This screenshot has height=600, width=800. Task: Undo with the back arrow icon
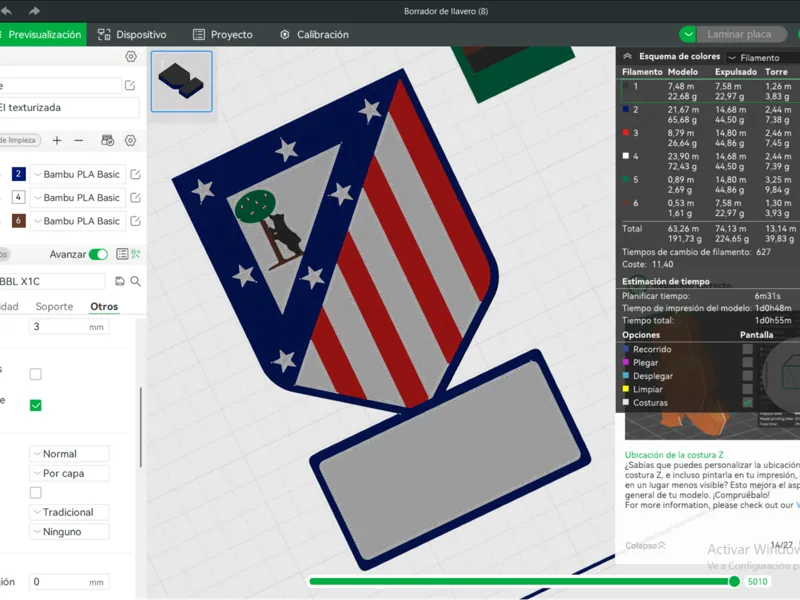coord(6,10)
